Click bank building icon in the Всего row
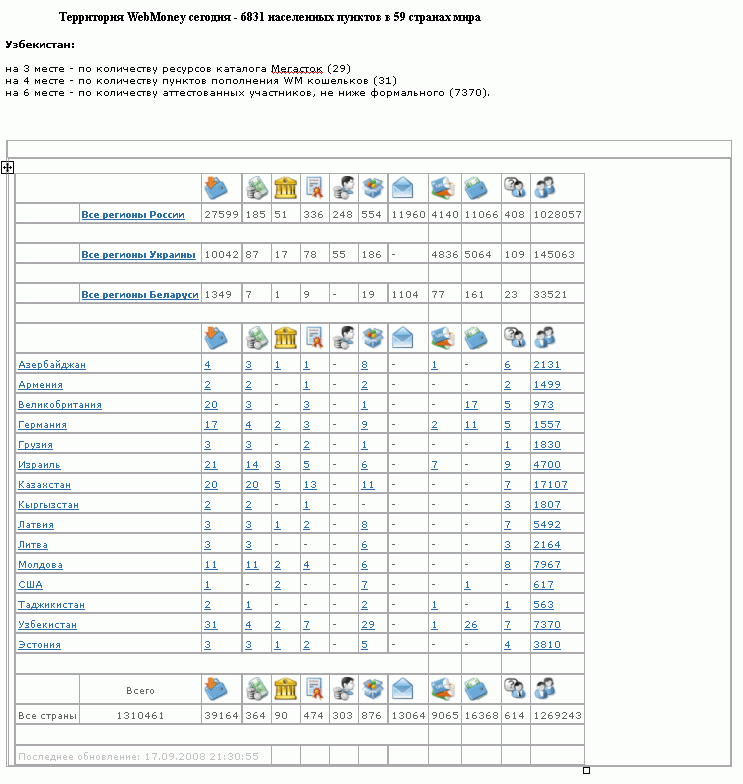The width and height of the screenshot is (743, 784). [286, 688]
